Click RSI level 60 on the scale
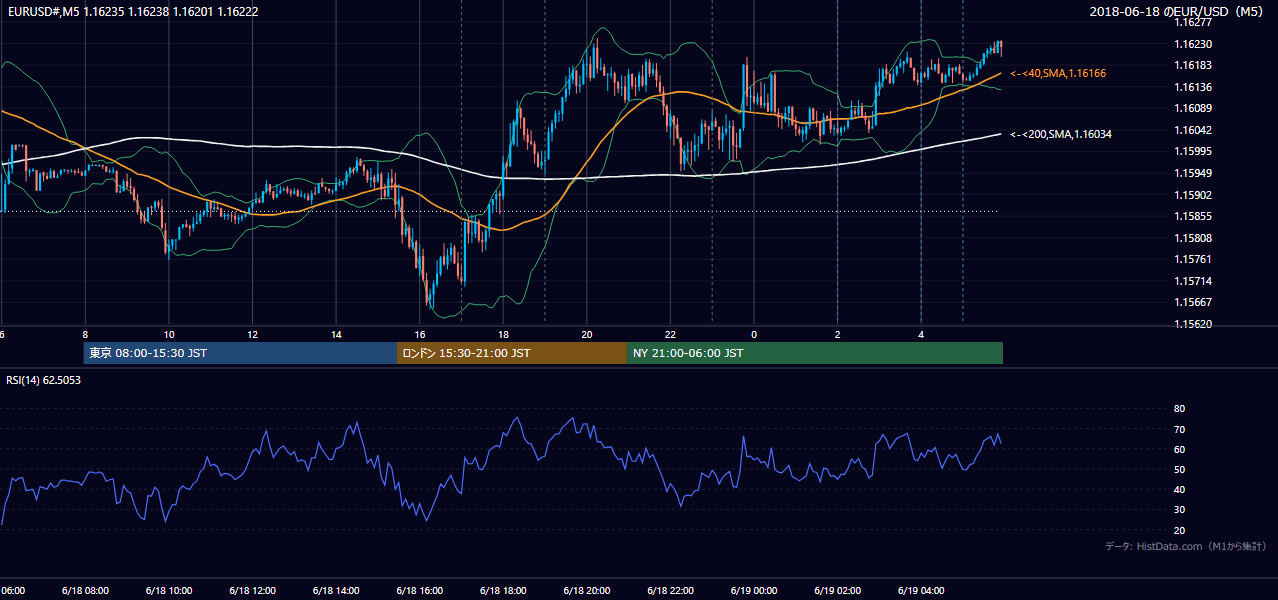 tap(1179, 449)
